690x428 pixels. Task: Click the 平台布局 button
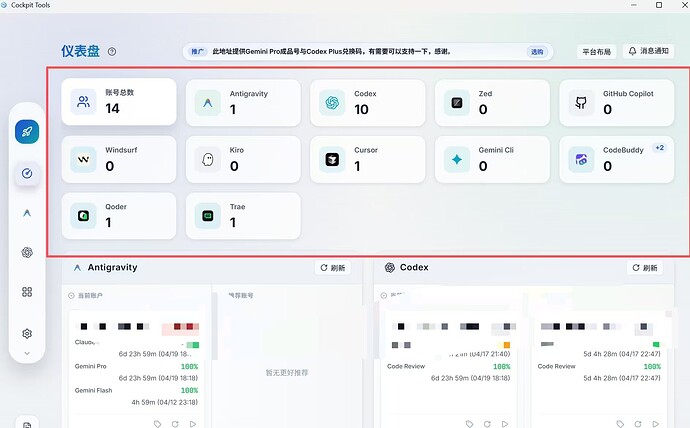(x=596, y=51)
